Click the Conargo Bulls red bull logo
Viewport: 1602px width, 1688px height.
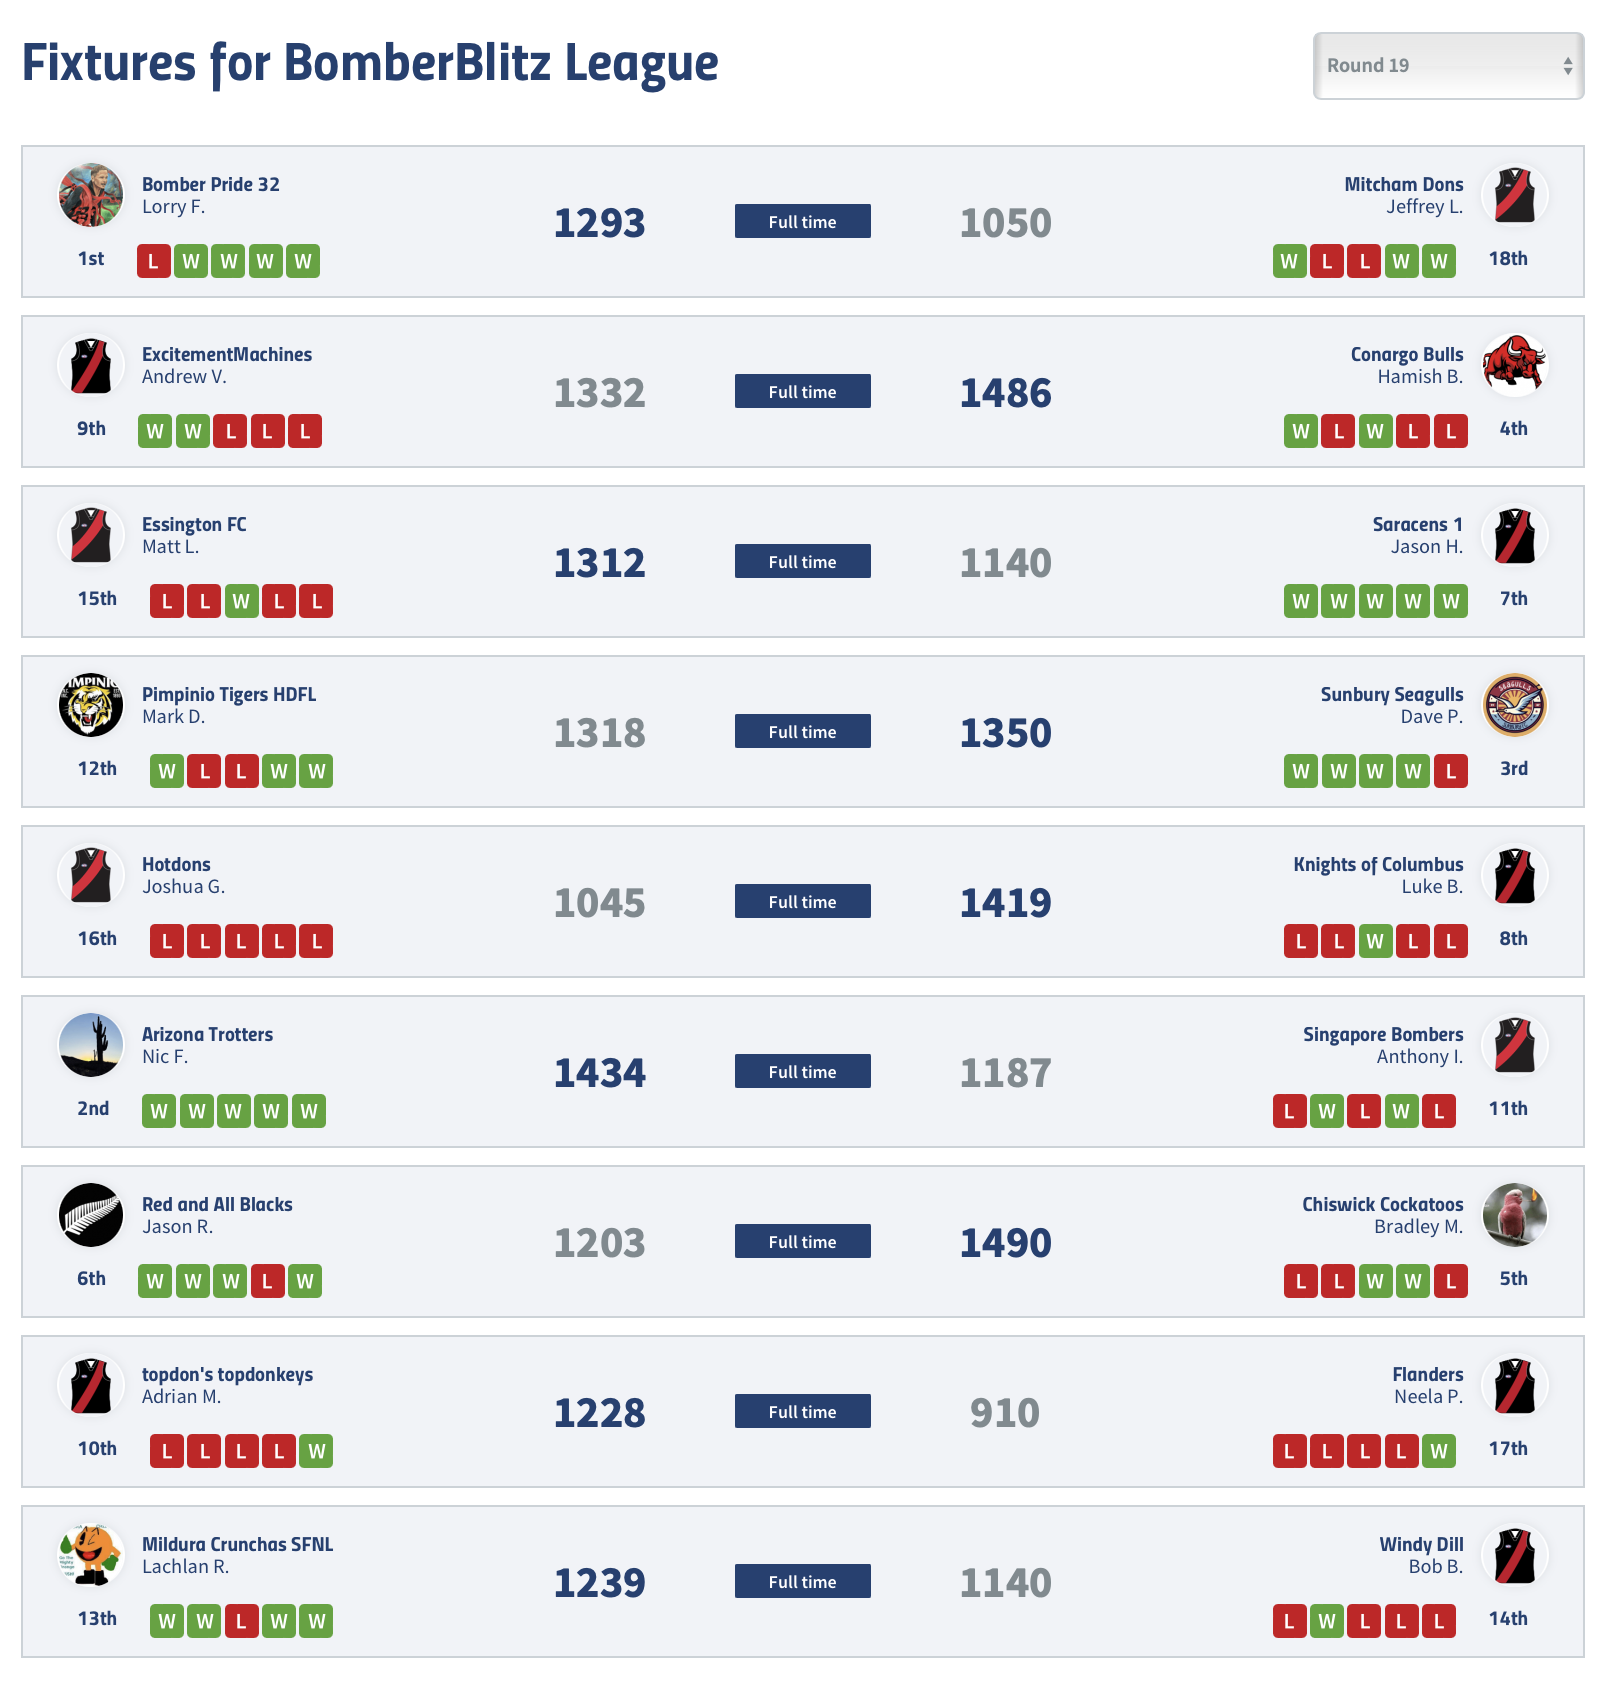tap(1514, 365)
